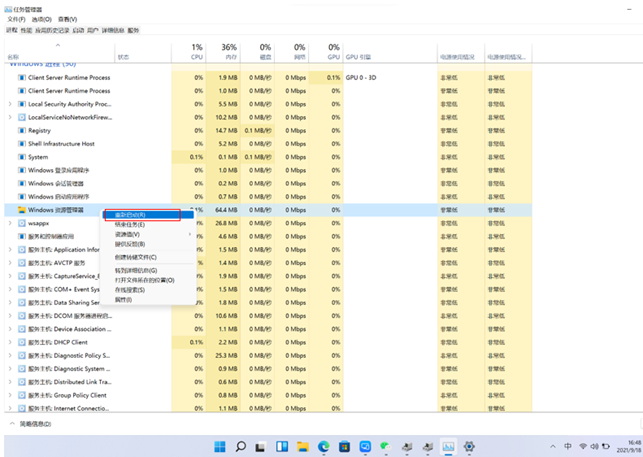
Task: Click the wsappx gear icon
Action: pos(21,223)
